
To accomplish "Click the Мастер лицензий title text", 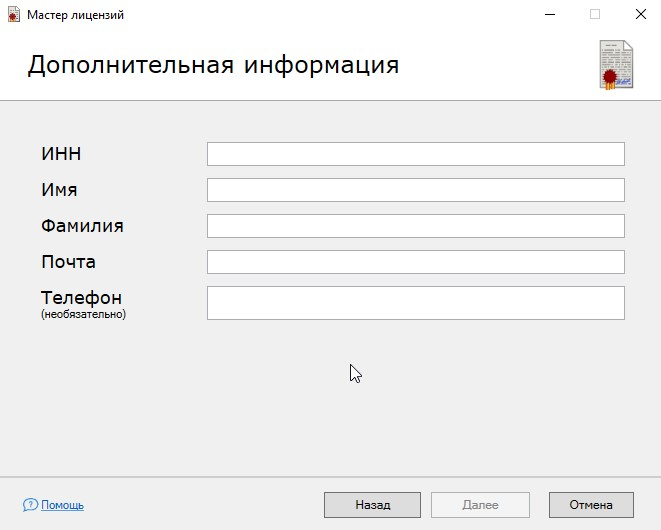I will point(75,15).
